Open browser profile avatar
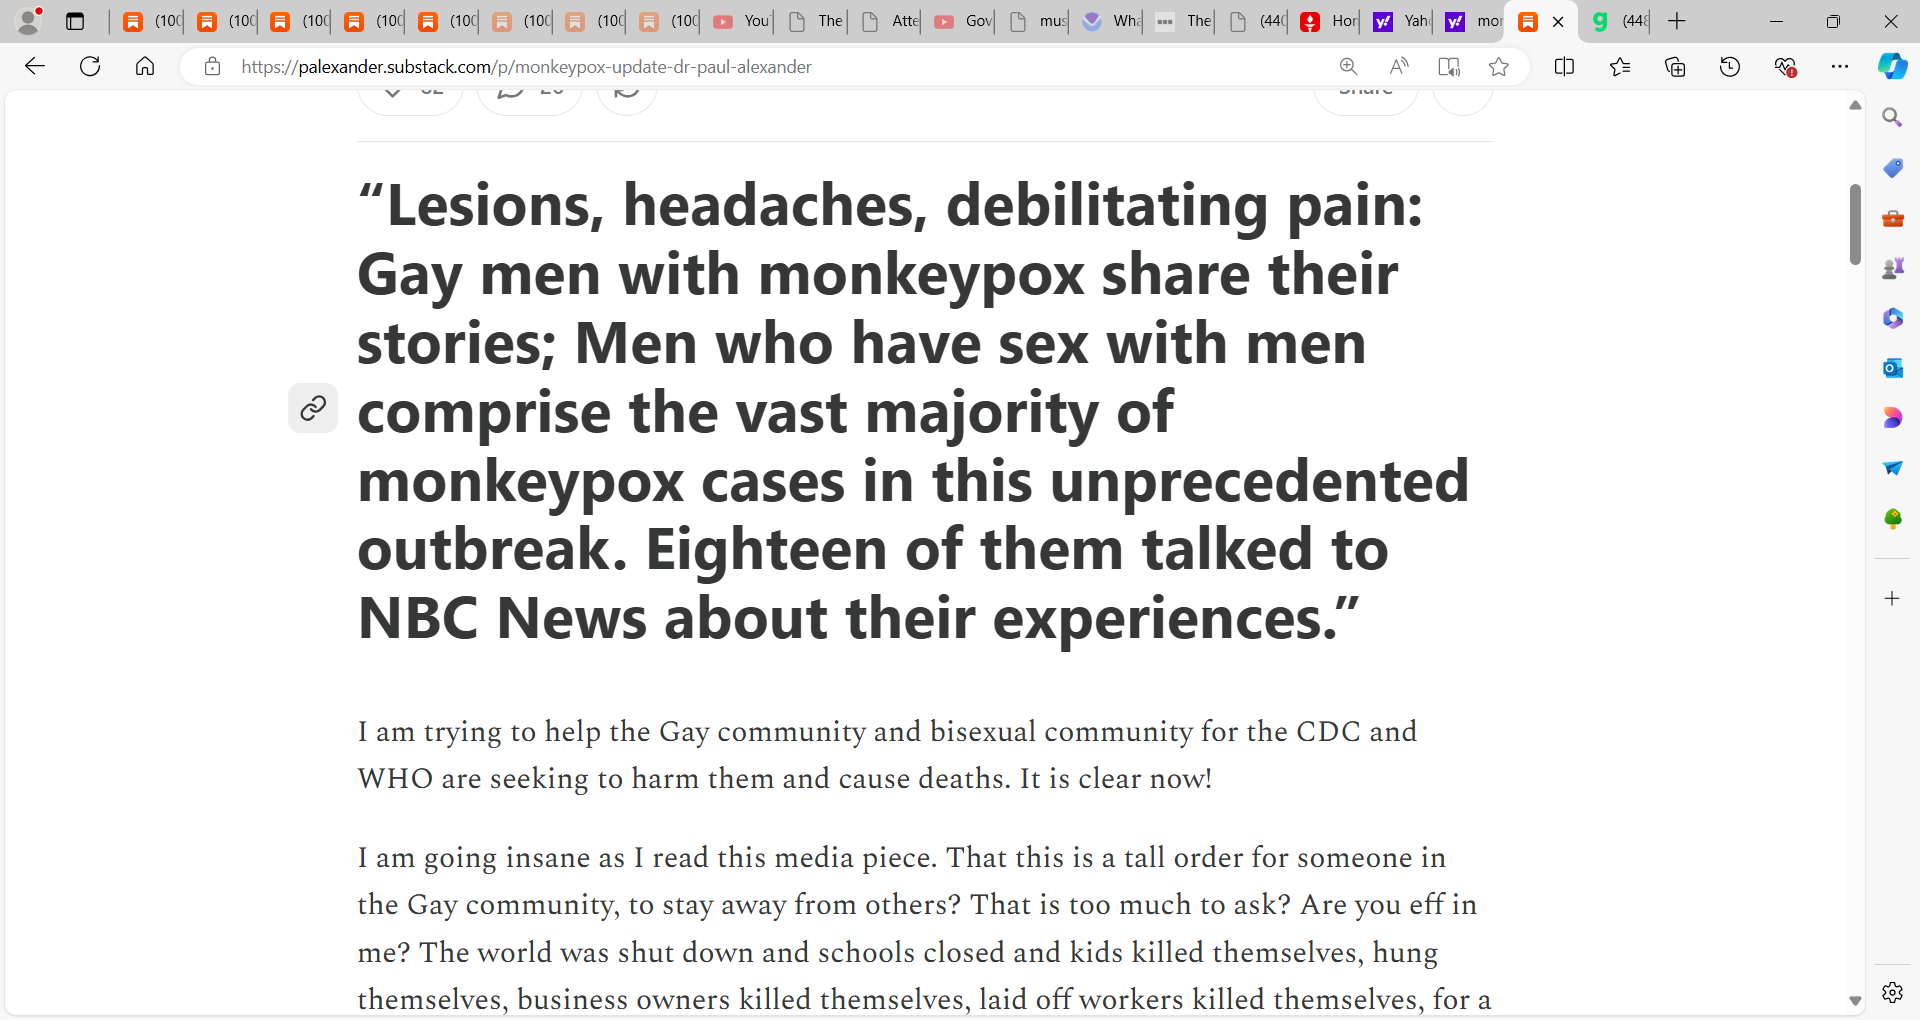Viewport: 1920px width, 1020px height. pyautogui.click(x=30, y=21)
